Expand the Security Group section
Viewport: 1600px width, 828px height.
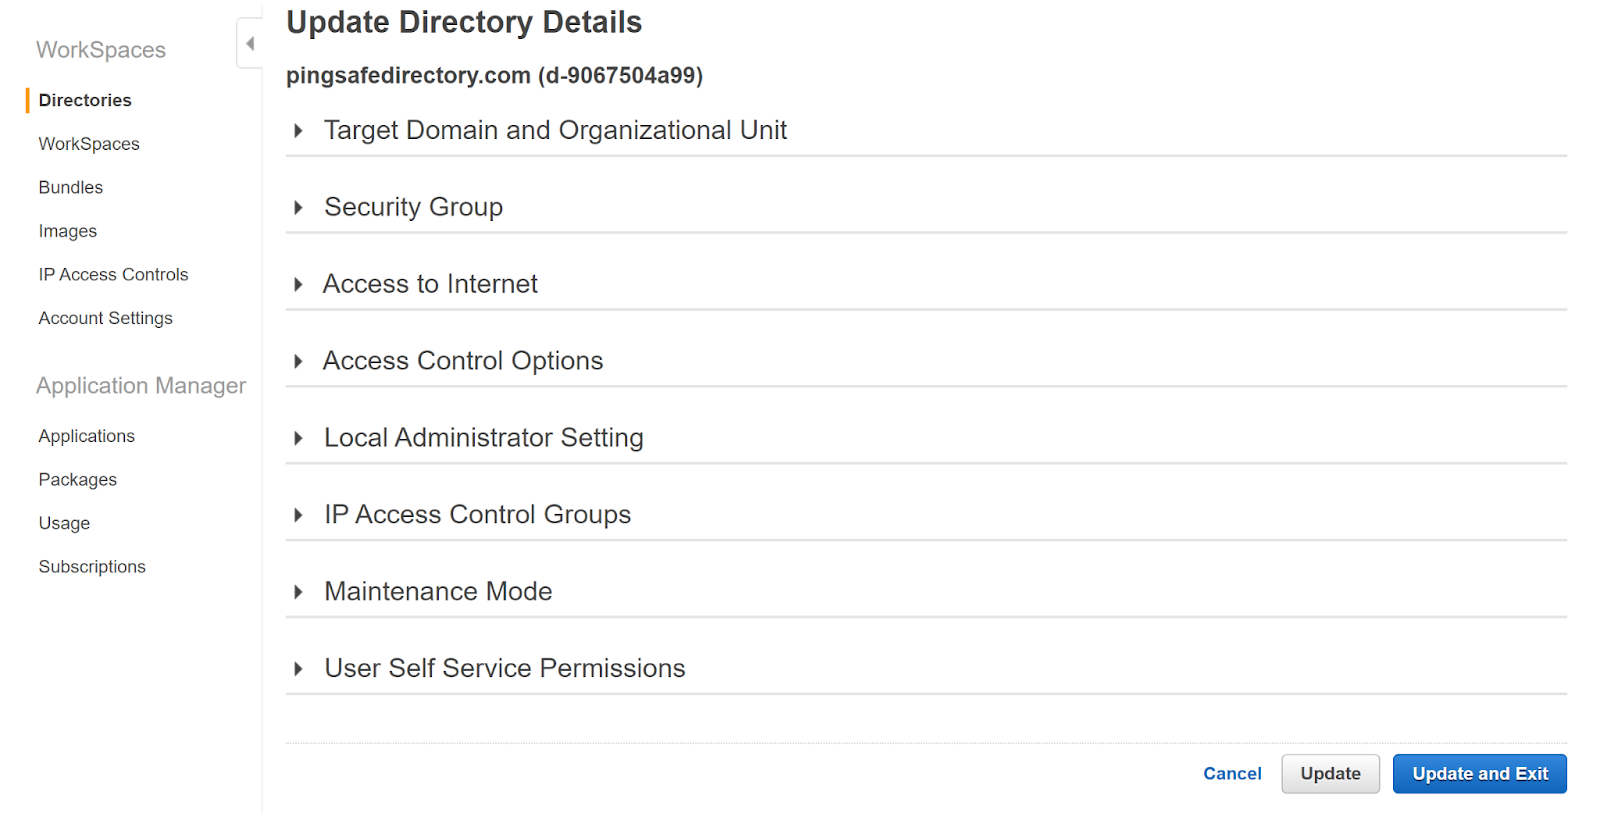coord(298,208)
